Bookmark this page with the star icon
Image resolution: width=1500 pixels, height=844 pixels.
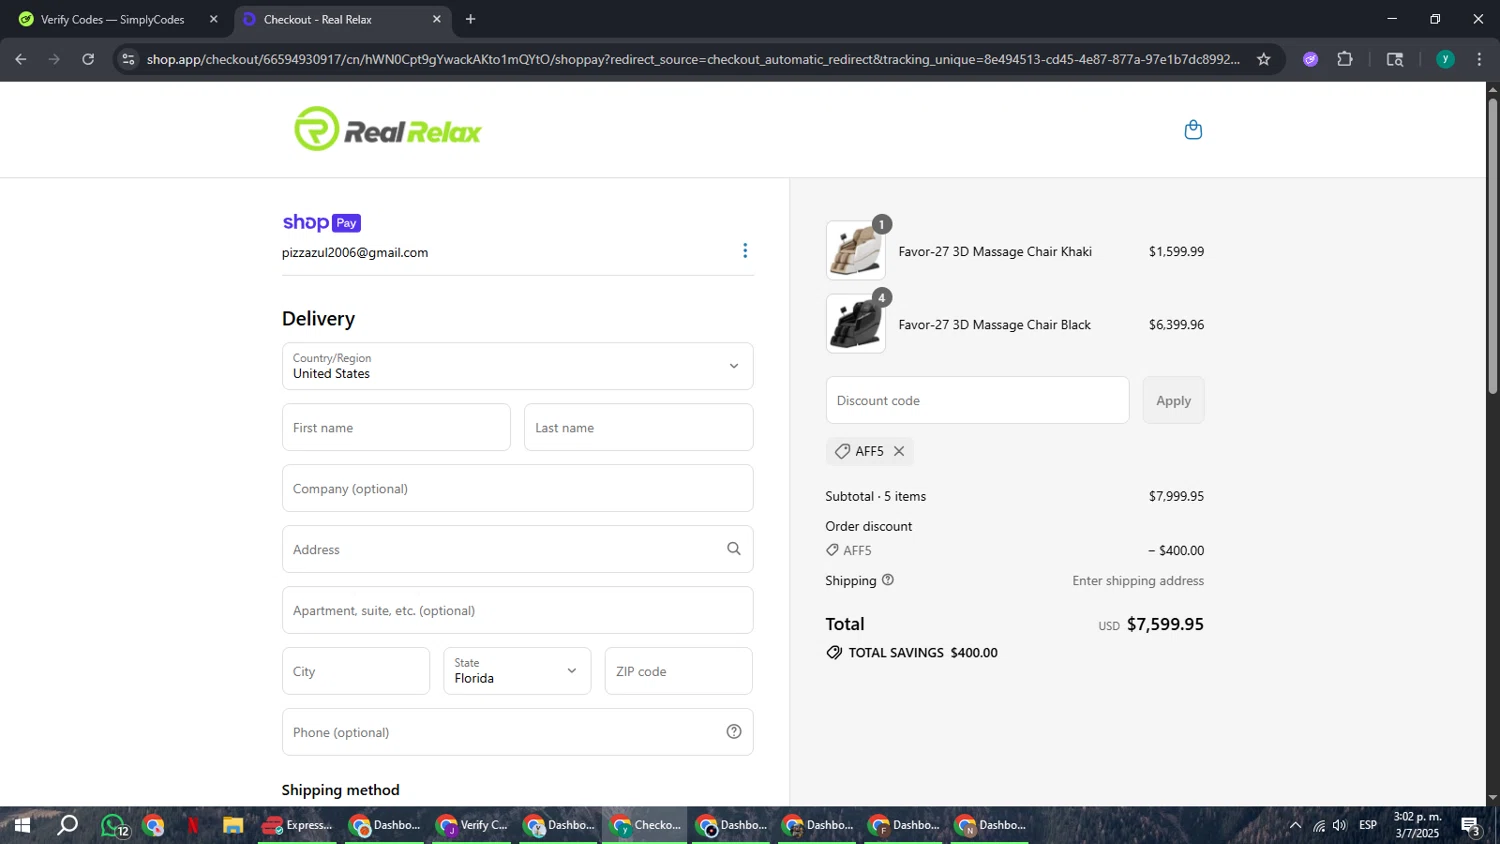coord(1264,59)
